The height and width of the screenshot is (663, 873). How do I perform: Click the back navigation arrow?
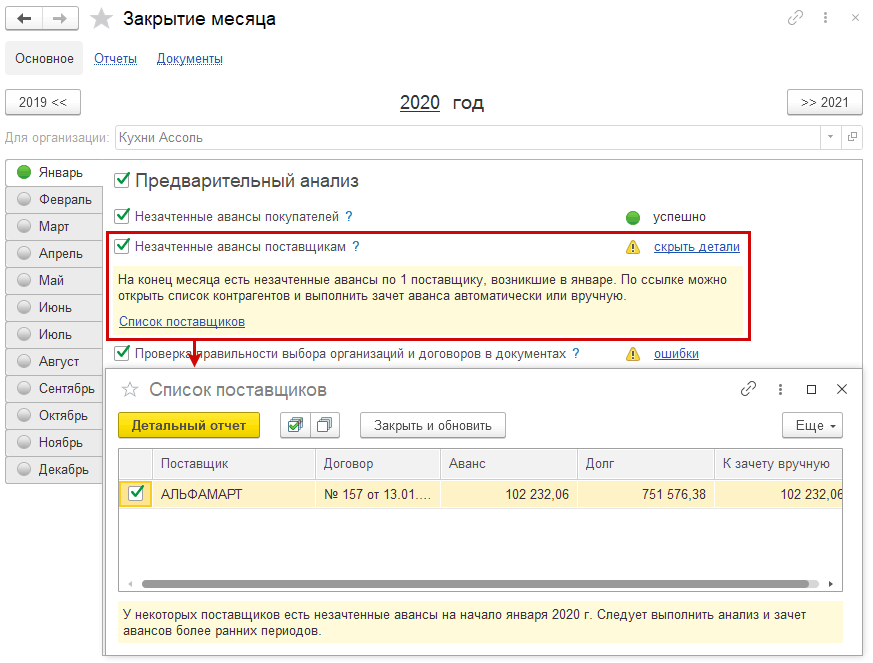coord(25,19)
